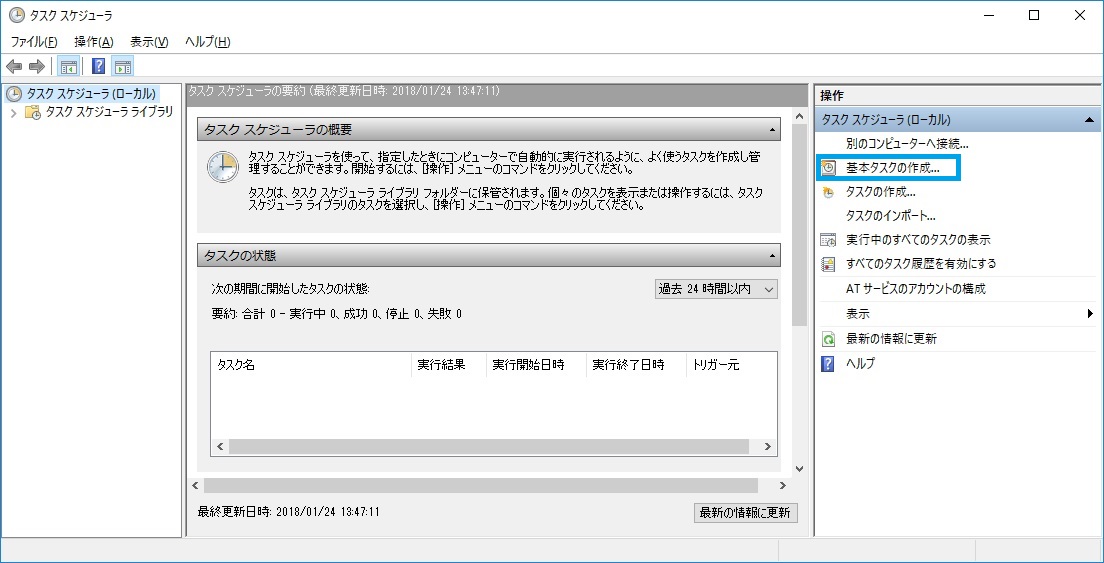Expand the タスク スケジューラ ライブラリ tree node
The width and height of the screenshot is (1104, 563).
[13, 113]
